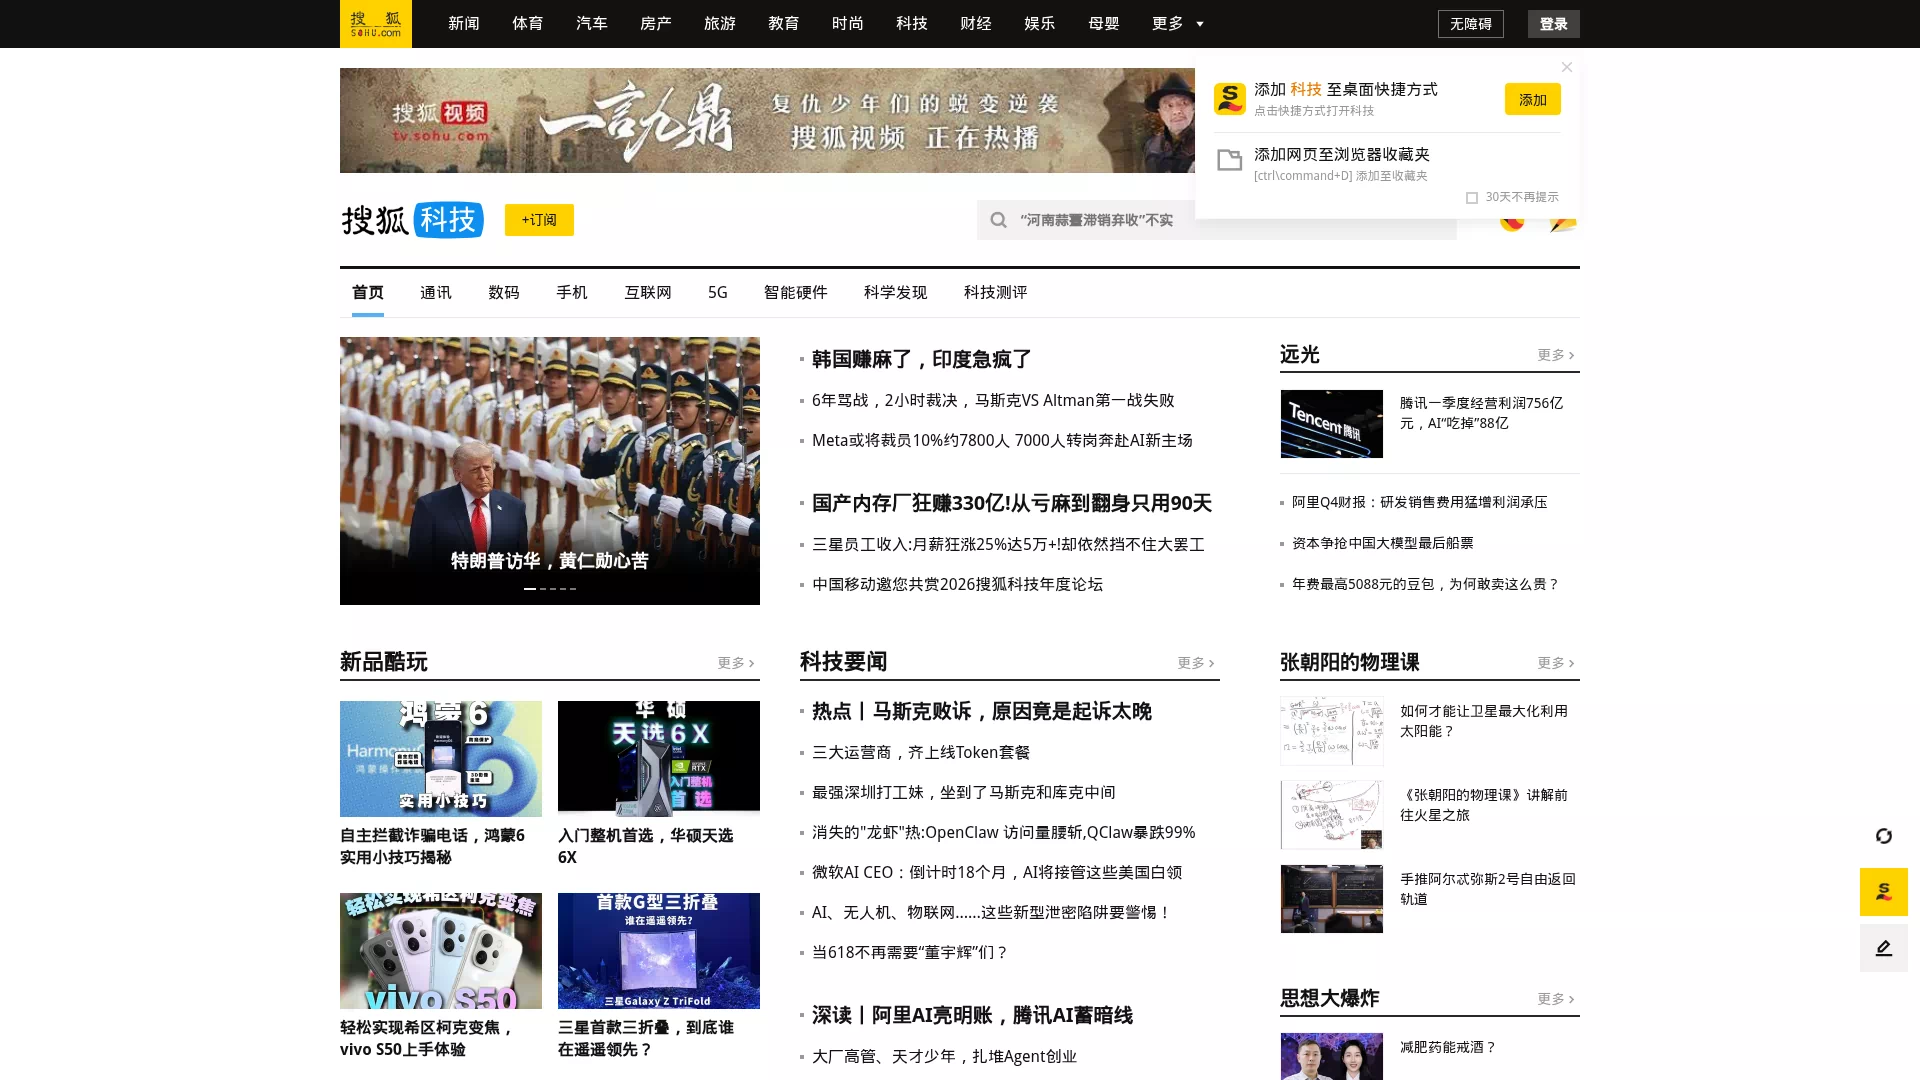The height and width of the screenshot is (1080, 1920).
Task: Open headline 热点丨马斯克败诉
Action: pos(982,711)
